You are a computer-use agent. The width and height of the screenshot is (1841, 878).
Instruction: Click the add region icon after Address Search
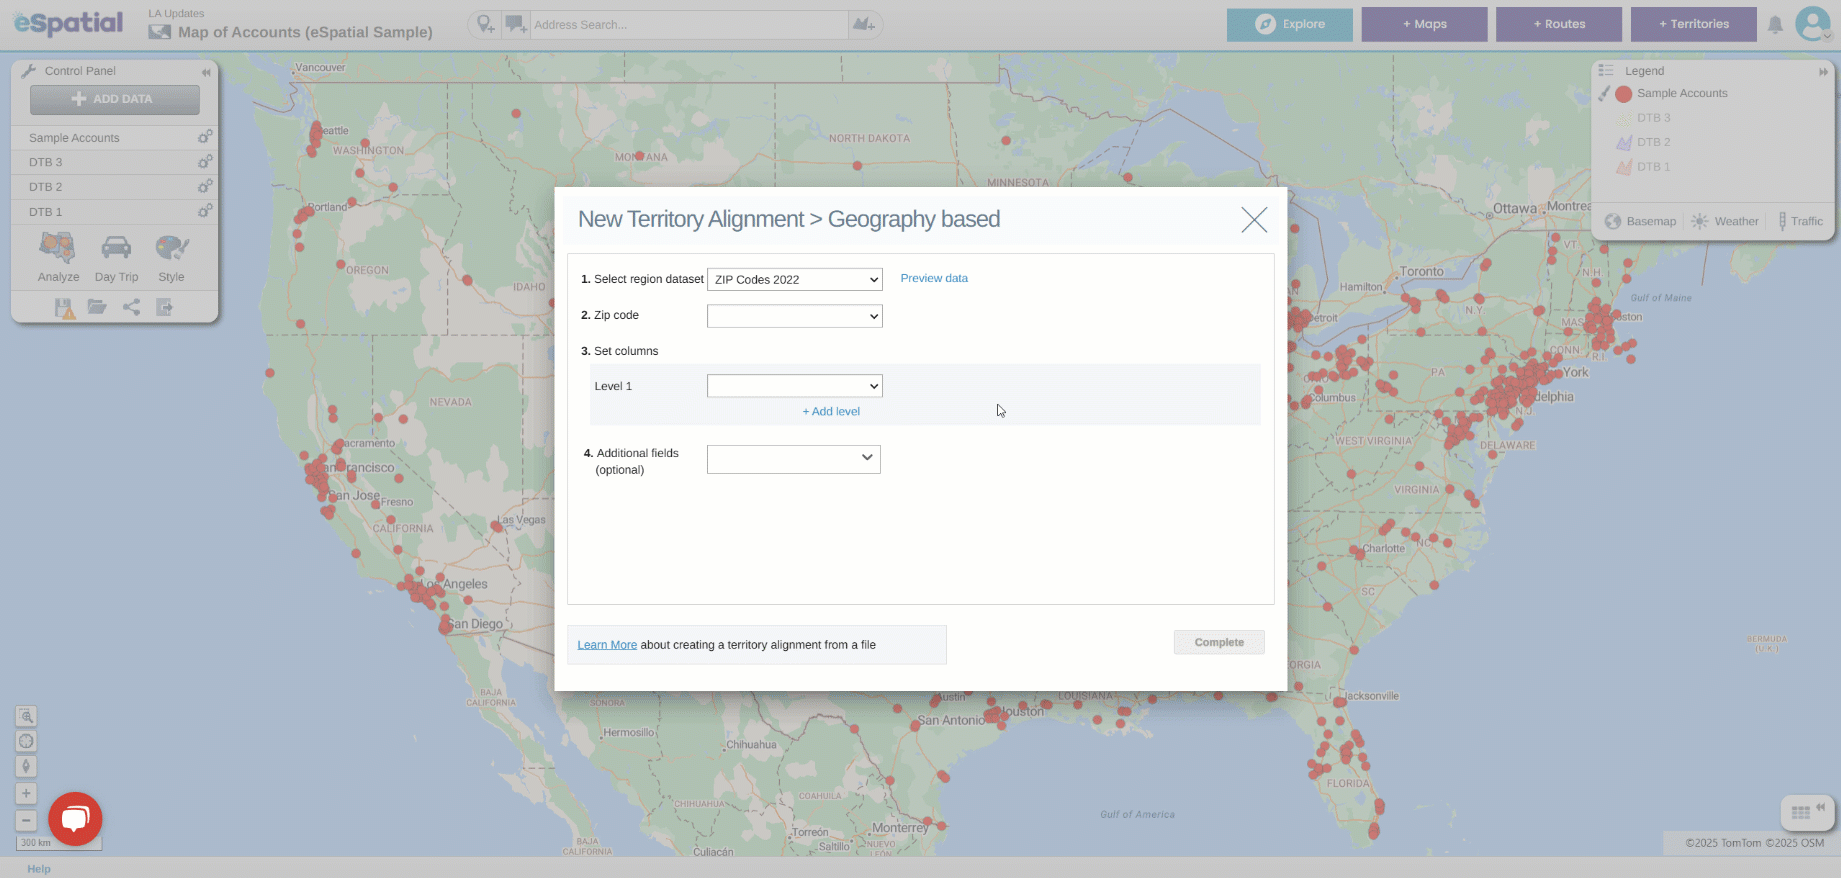pos(864,24)
